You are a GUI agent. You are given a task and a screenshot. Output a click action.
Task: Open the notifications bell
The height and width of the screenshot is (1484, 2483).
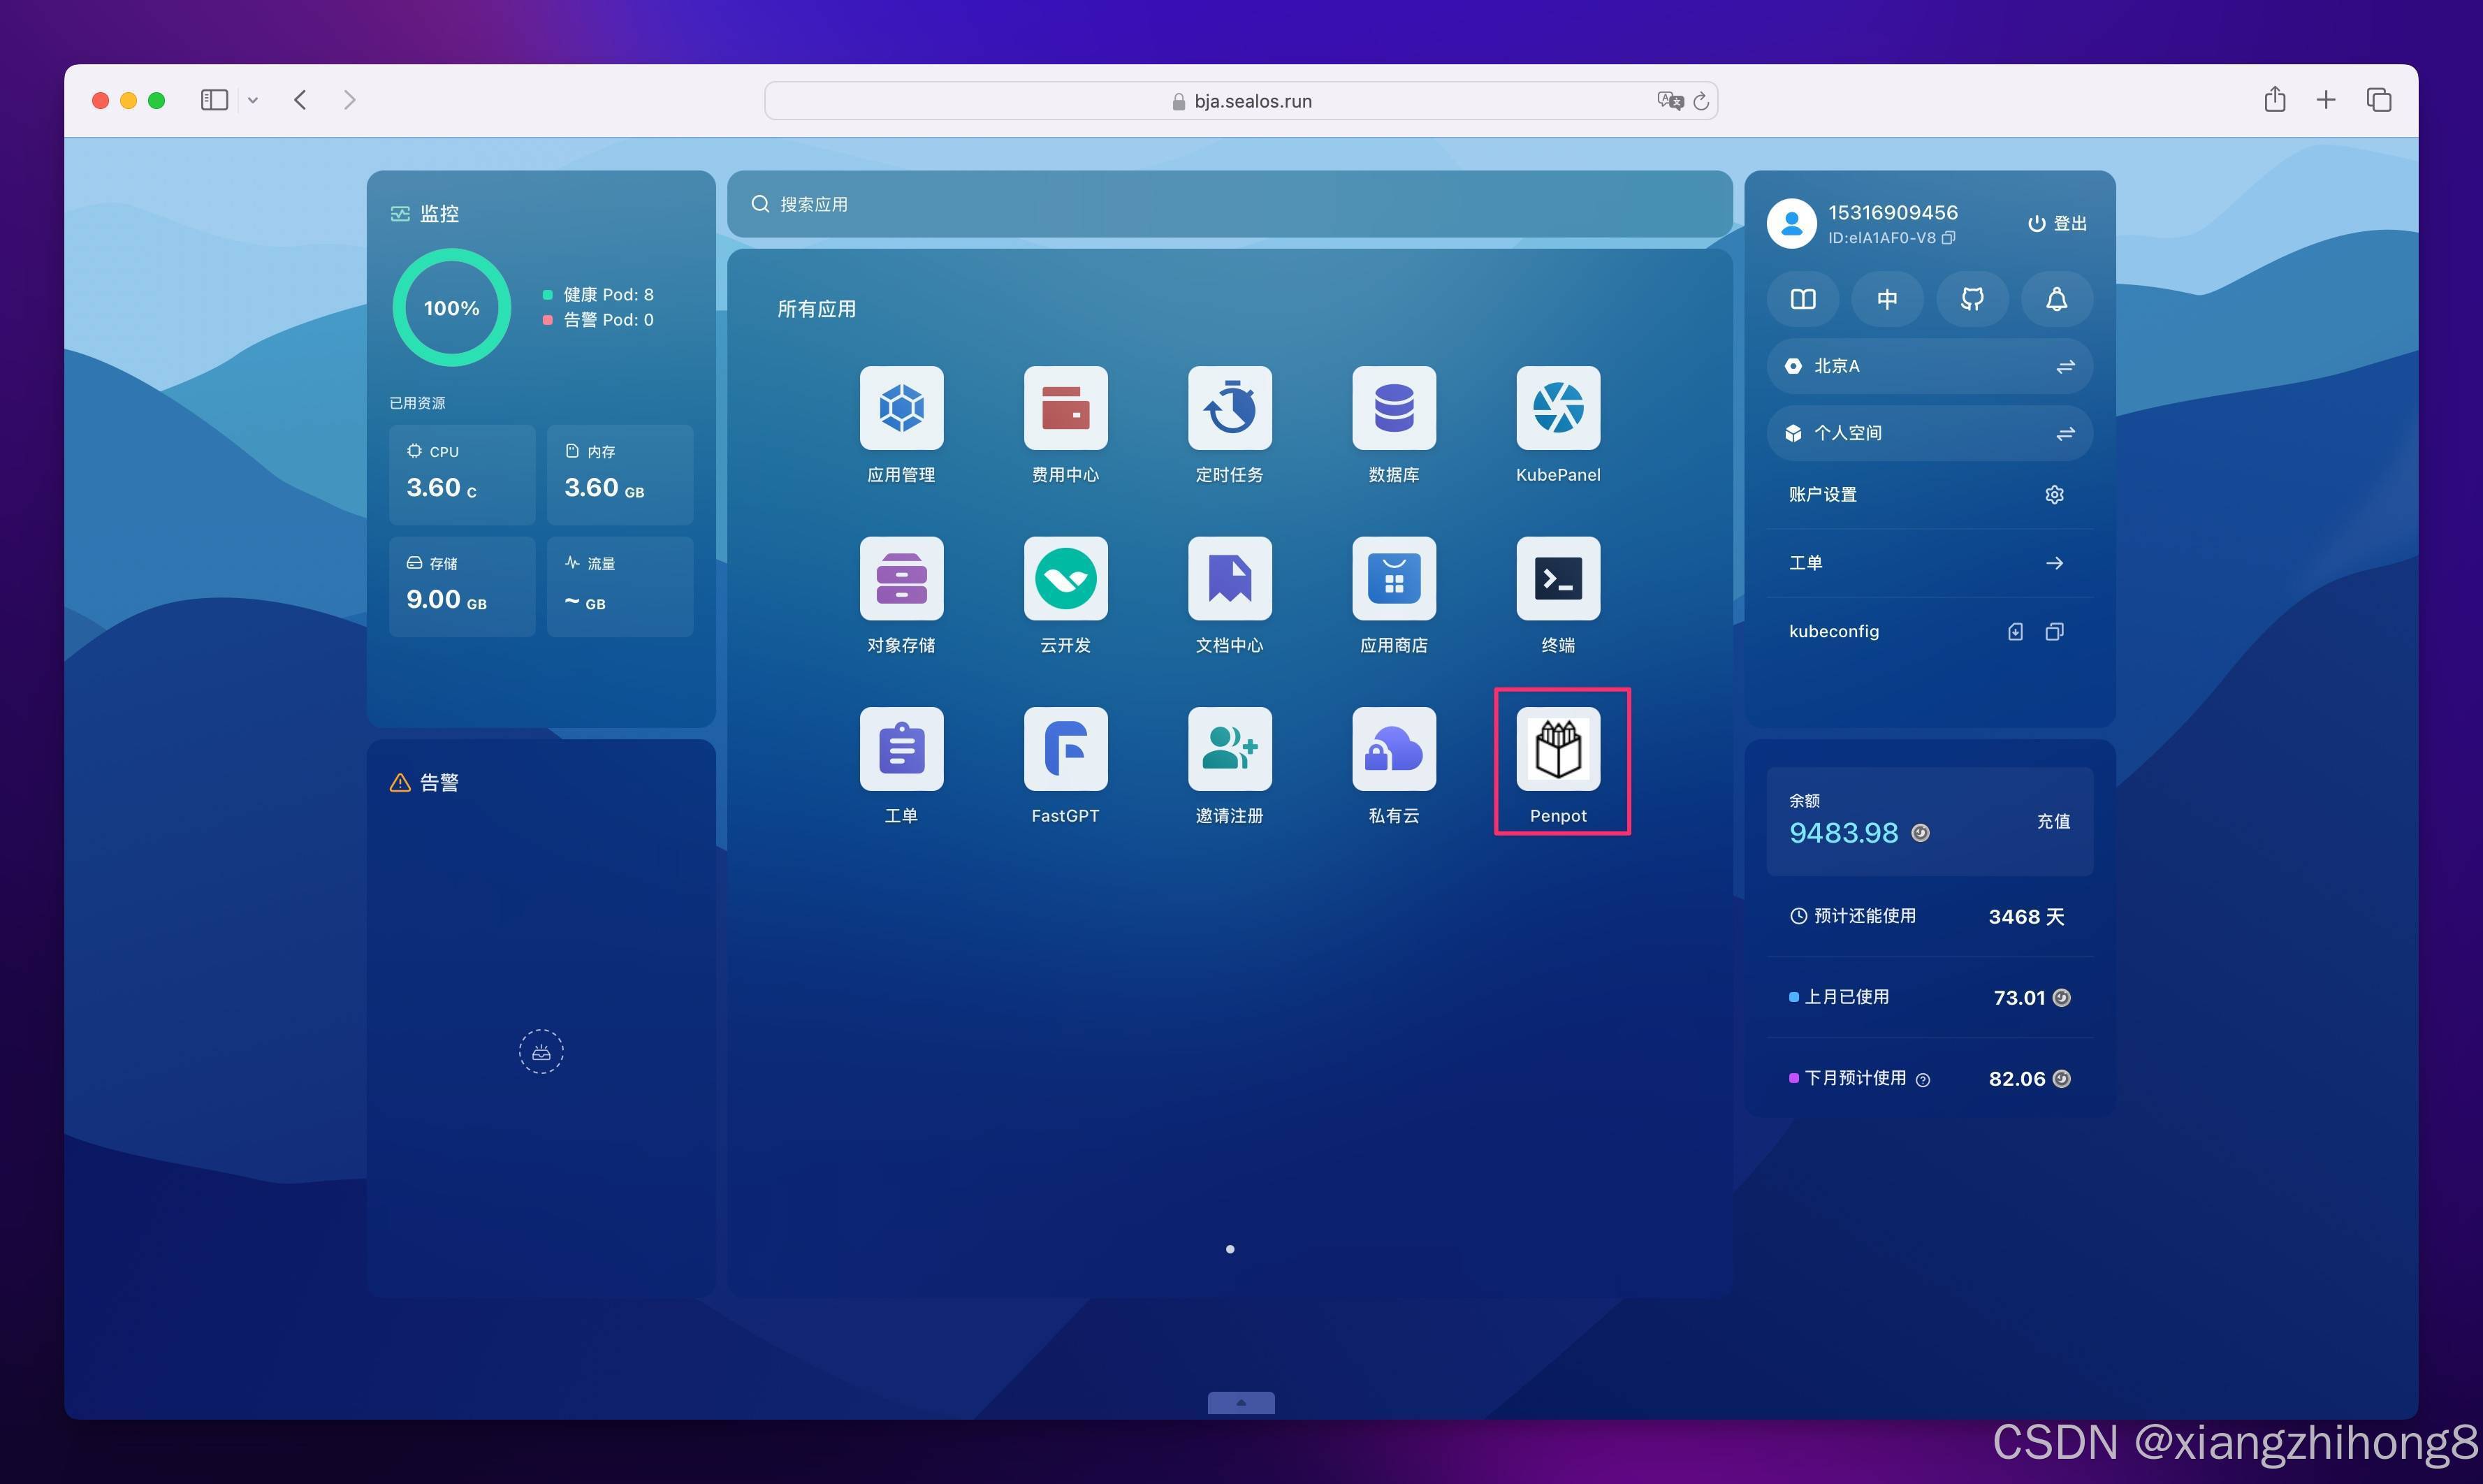pyautogui.click(x=2056, y=299)
